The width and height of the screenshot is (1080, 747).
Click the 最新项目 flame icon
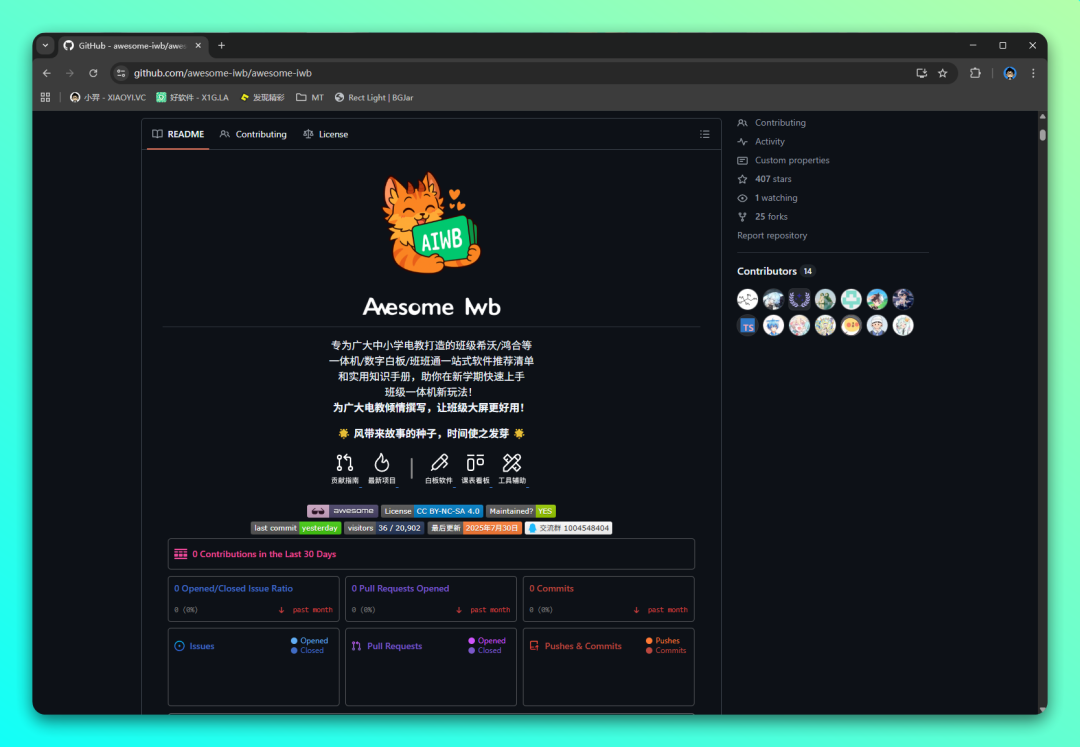coord(381,463)
